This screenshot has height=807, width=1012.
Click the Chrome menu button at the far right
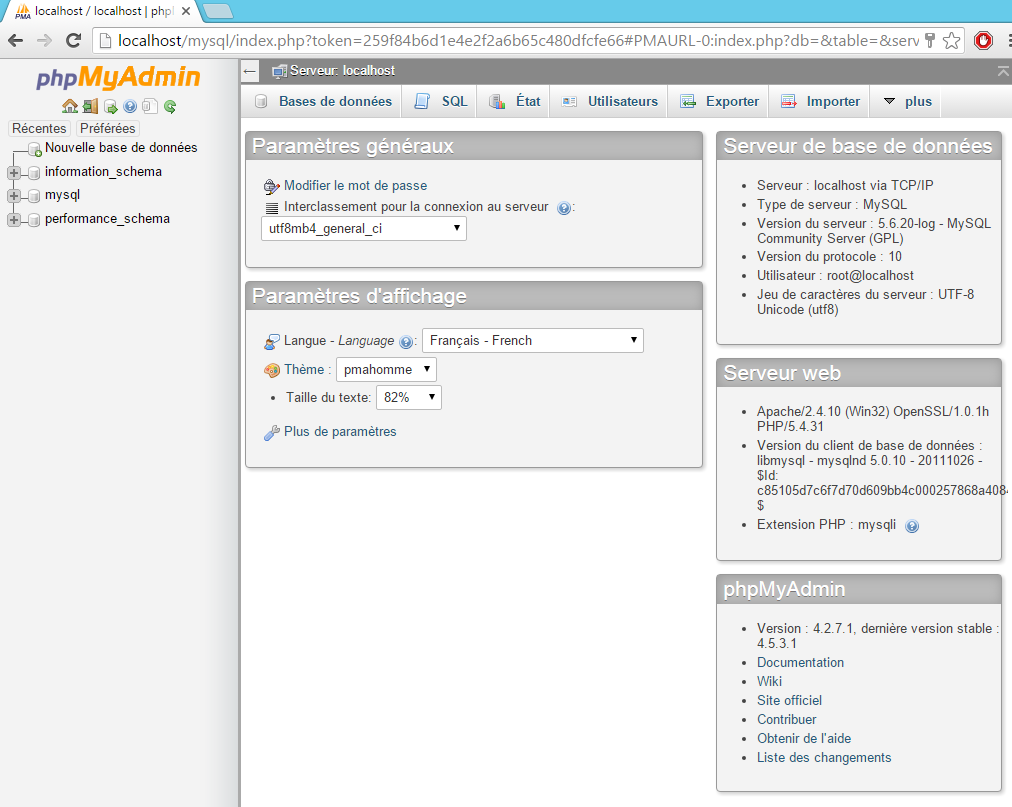(1008, 41)
